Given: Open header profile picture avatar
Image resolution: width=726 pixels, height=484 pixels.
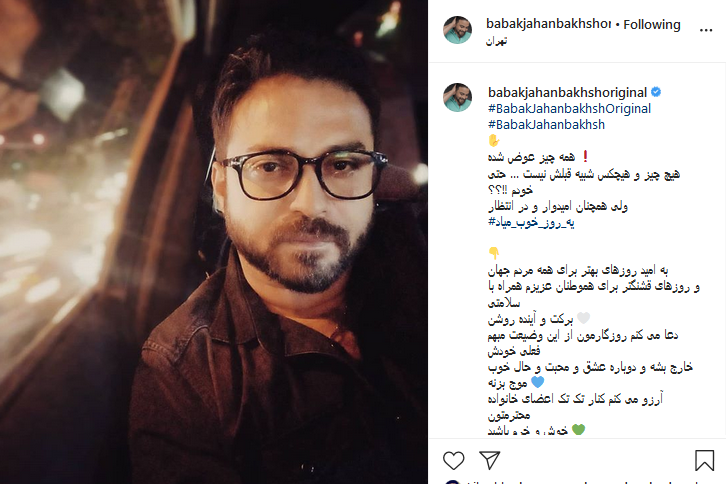Looking at the screenshot, I should tap(457, 30).
